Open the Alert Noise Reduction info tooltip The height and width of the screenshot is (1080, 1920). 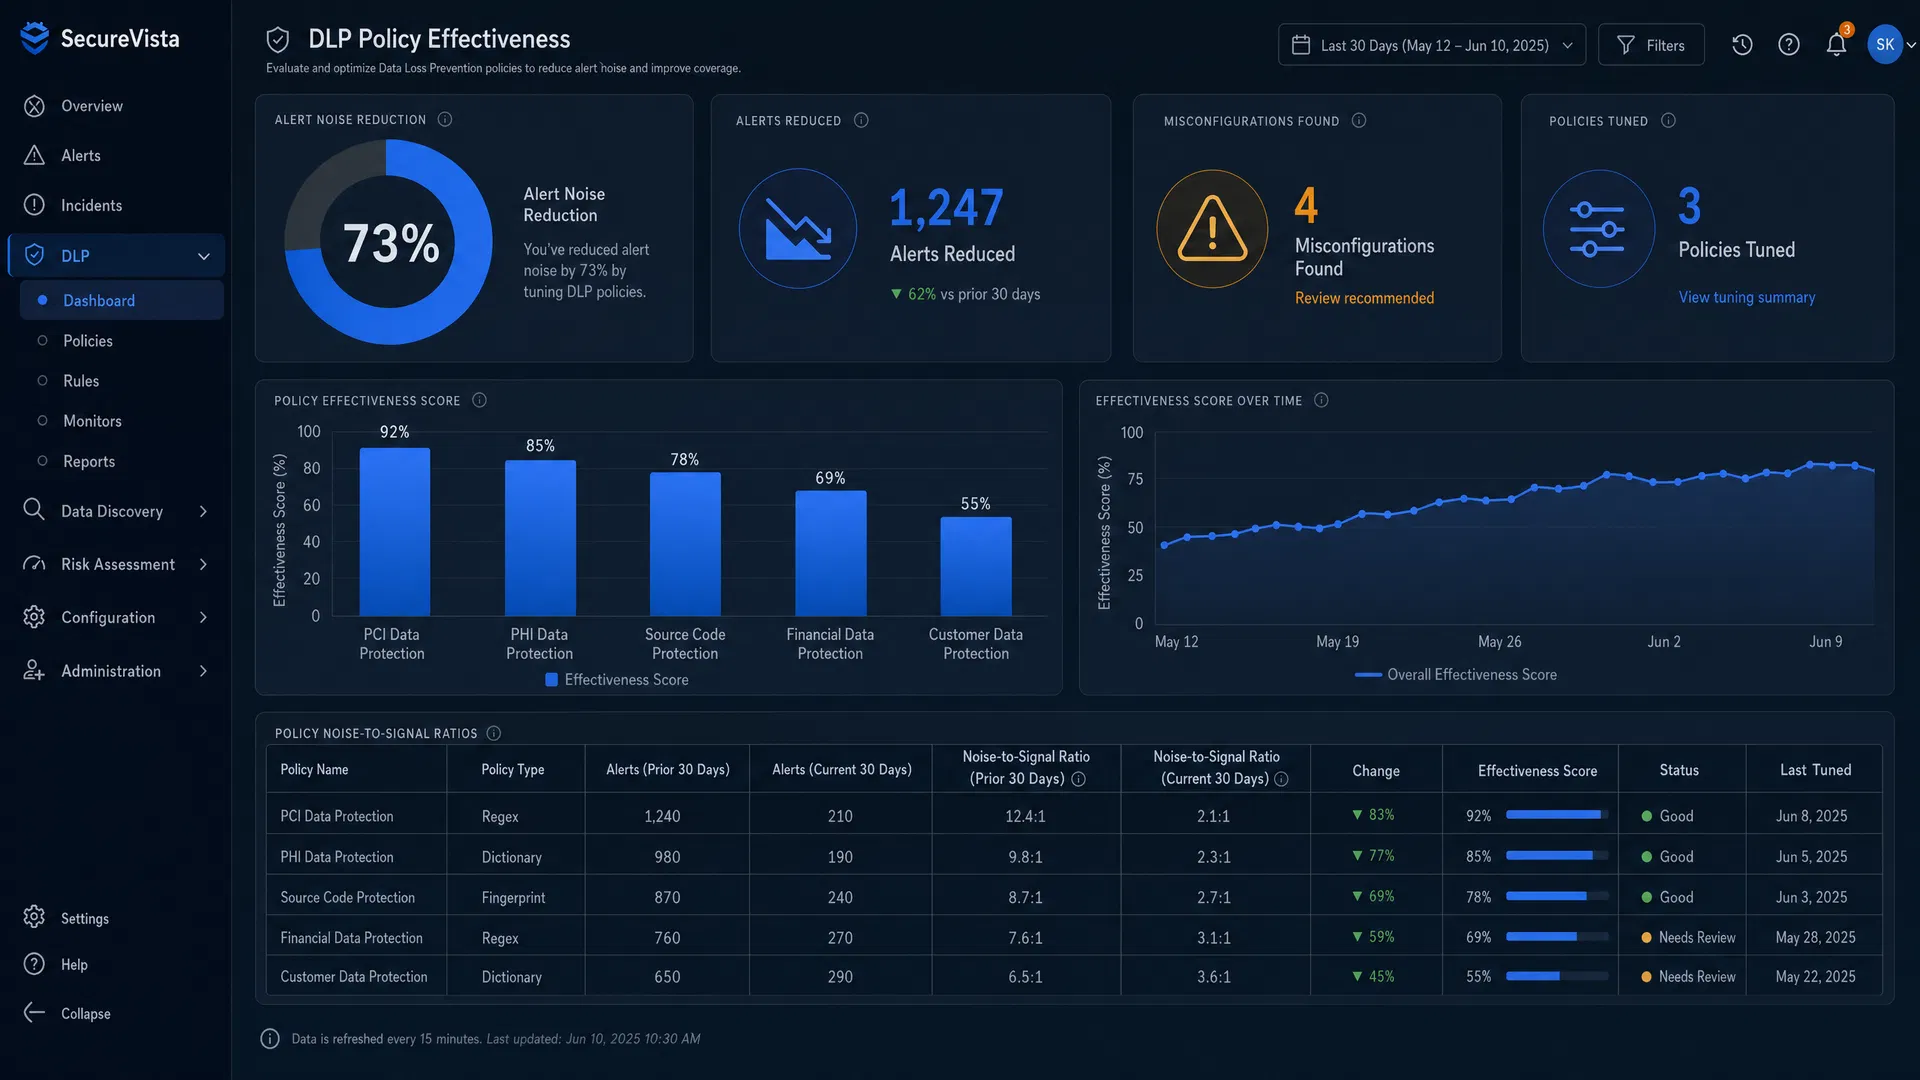[446, 119]
